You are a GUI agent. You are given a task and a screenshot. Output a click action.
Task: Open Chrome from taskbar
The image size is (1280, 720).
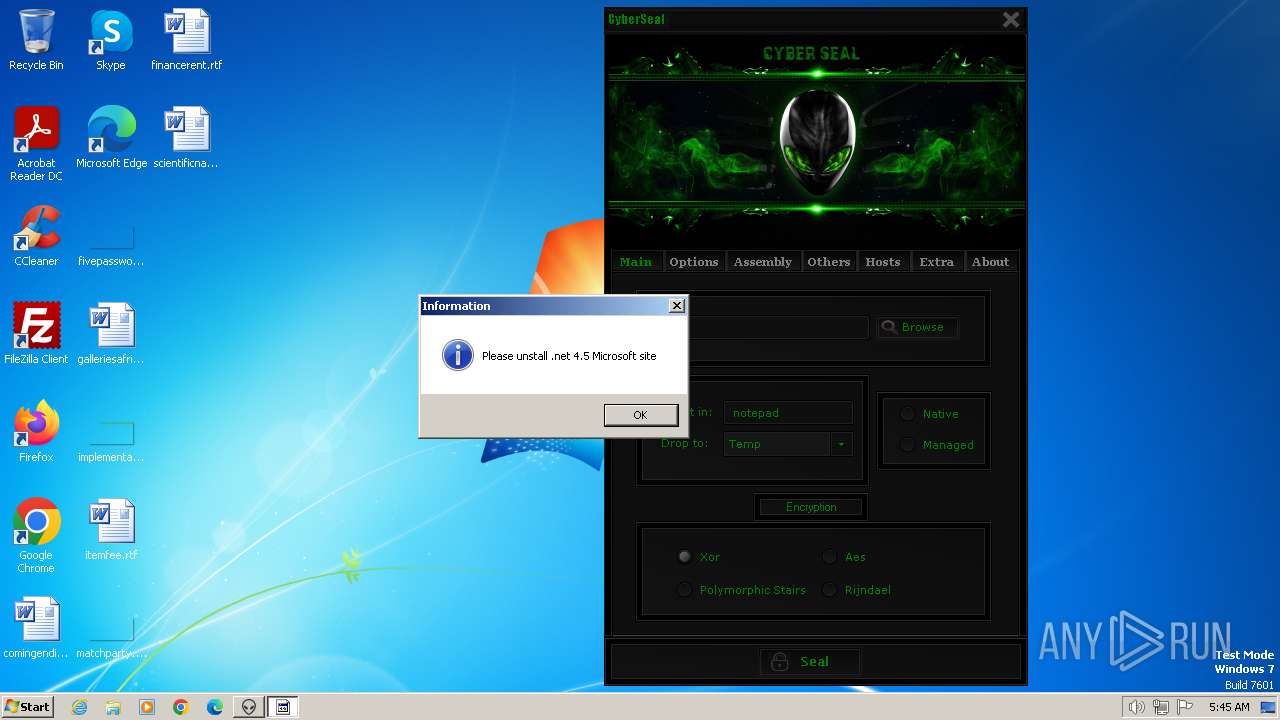point(181,707)
